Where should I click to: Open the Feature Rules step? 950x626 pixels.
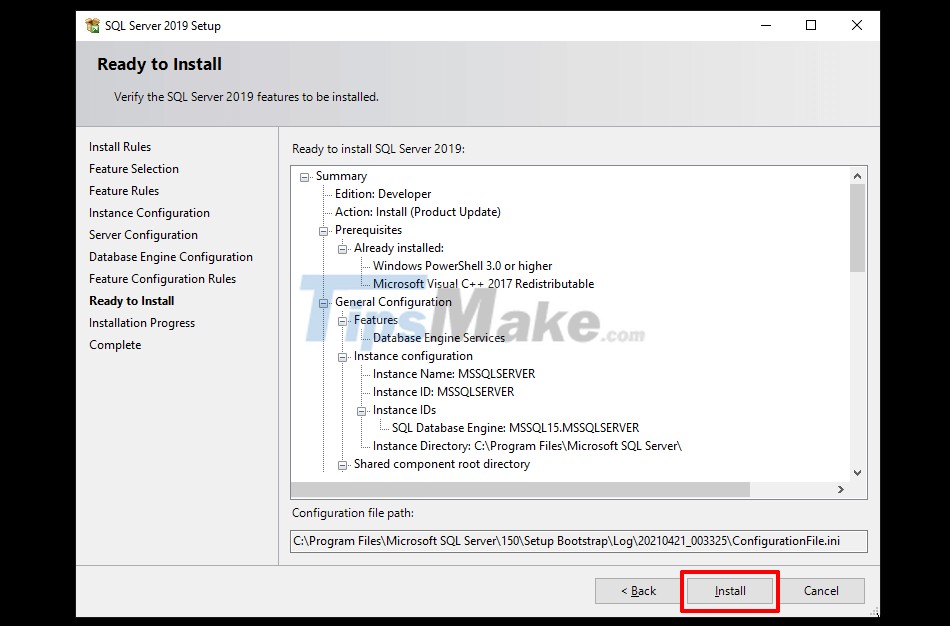point(124,191)
